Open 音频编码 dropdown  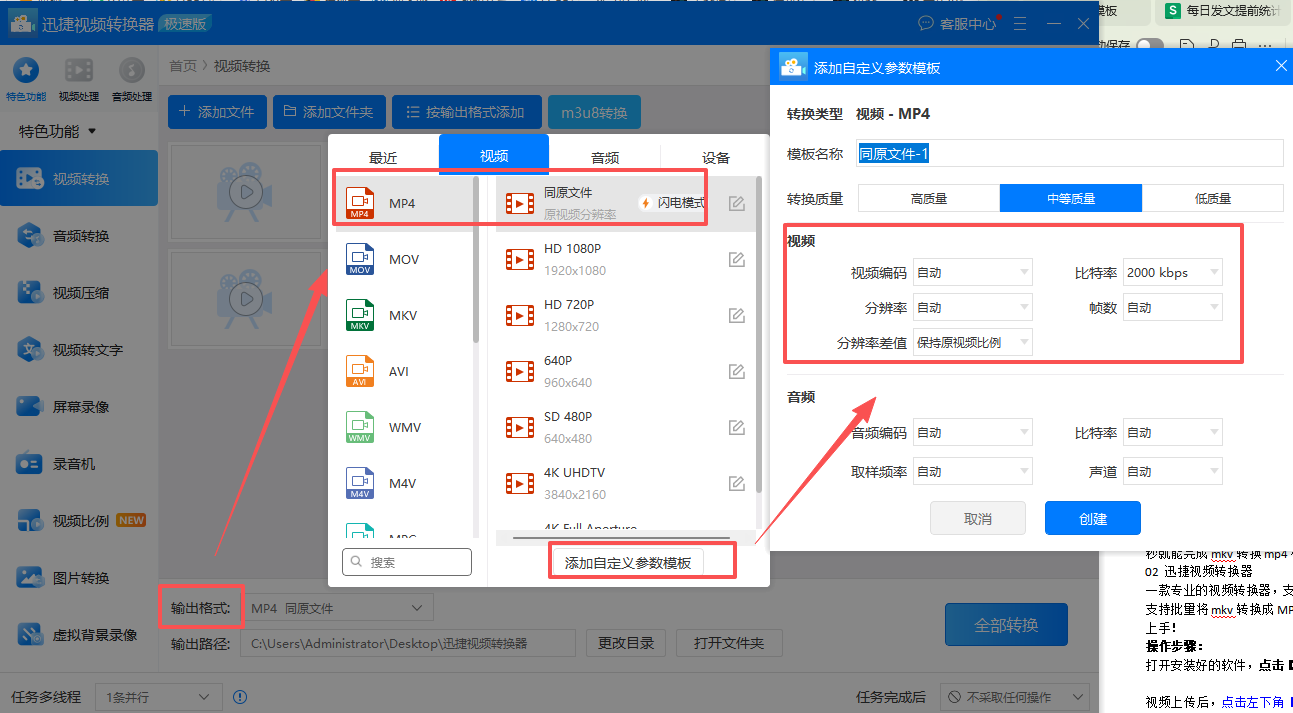pos(973,432)
